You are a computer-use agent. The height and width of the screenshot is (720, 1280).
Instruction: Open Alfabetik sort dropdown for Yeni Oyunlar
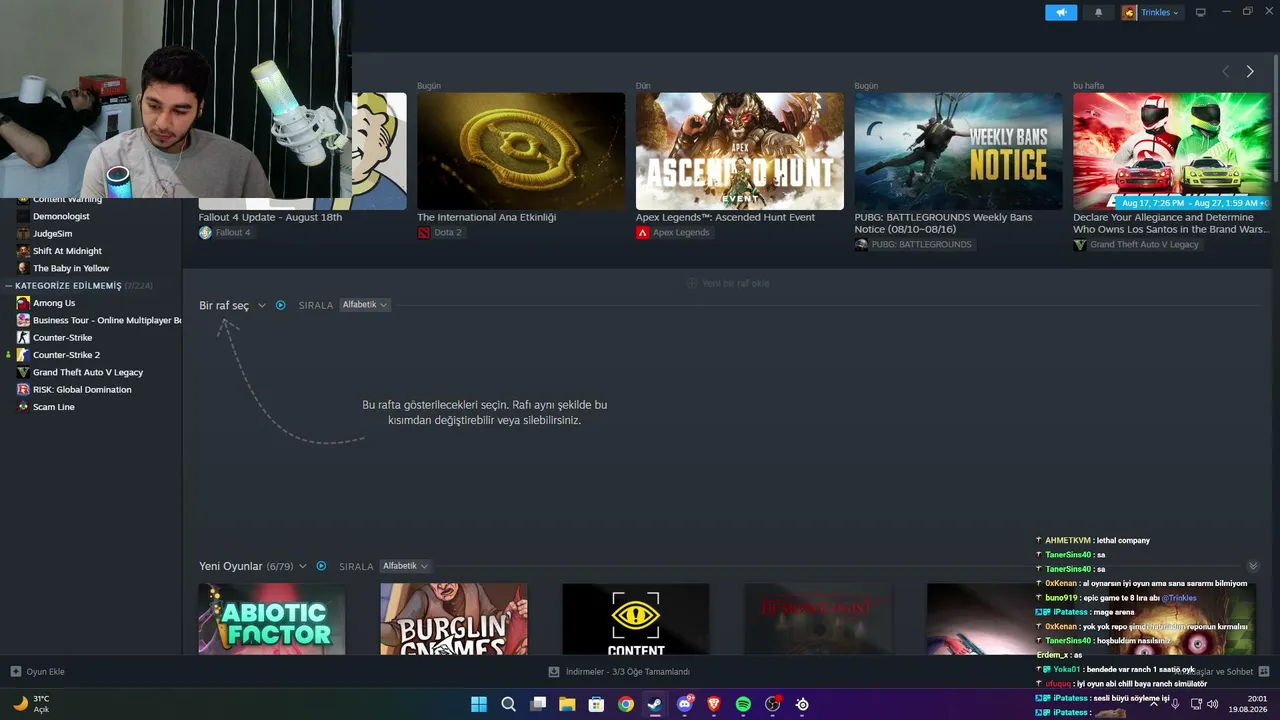coord(404,566)
